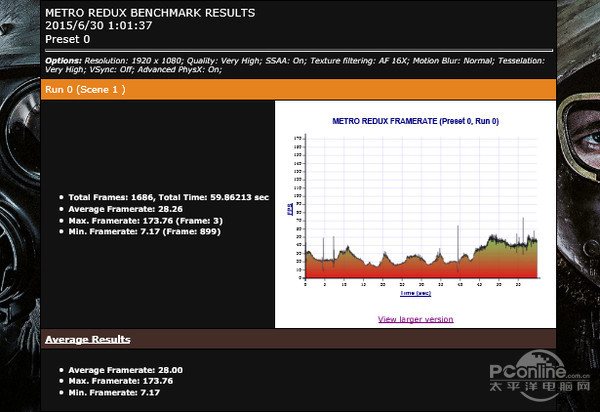Click Min. Framerate: 7.17 (Frame: 899) entry
Viewport: 600px width, 412px height.
coord(144,231)
